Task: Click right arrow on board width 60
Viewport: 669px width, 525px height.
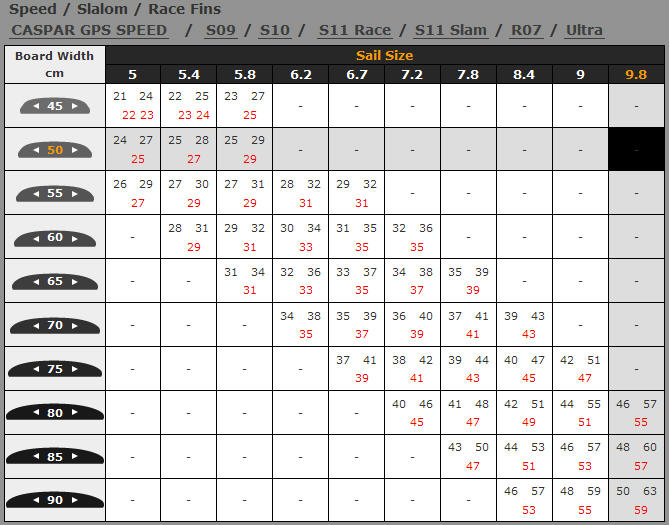Action: click(75, 238)
